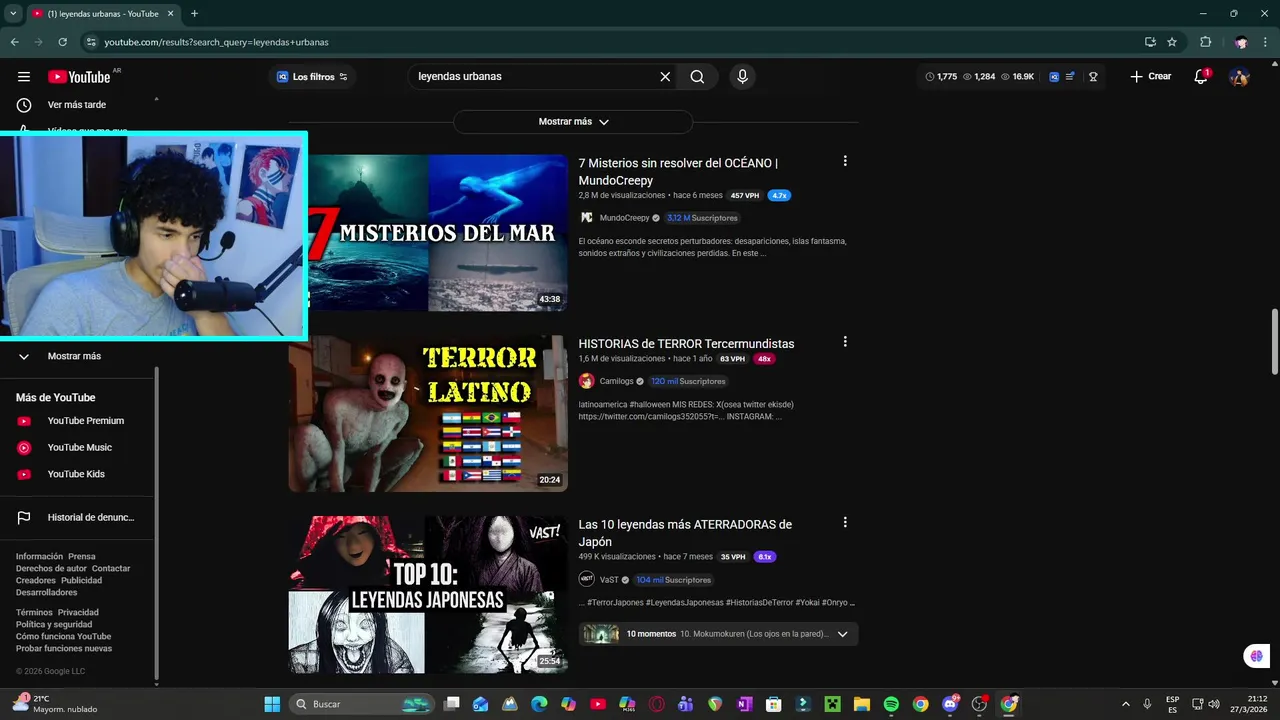
Task: Click the browser address bar URL
Action: (x=216, y=42)
